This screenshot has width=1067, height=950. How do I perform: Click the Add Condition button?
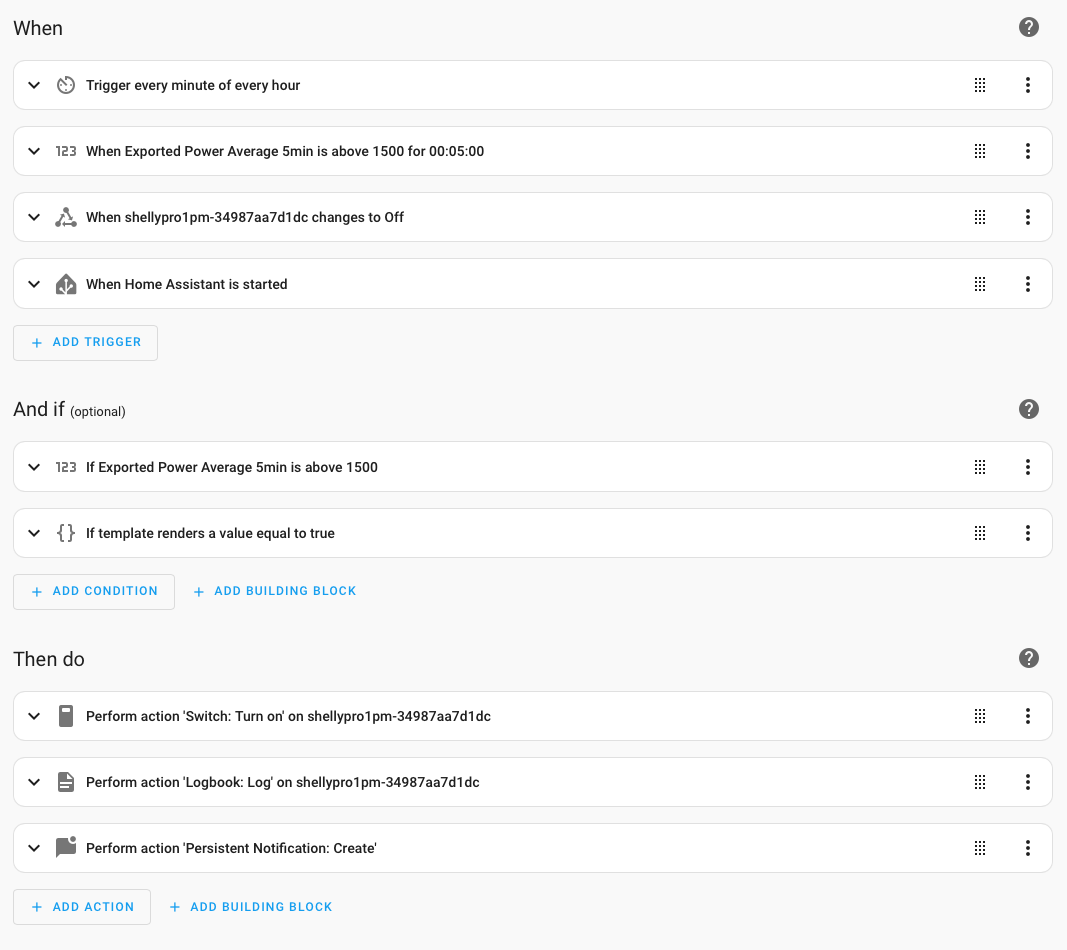pyautogui.click(x=94, y=591)
